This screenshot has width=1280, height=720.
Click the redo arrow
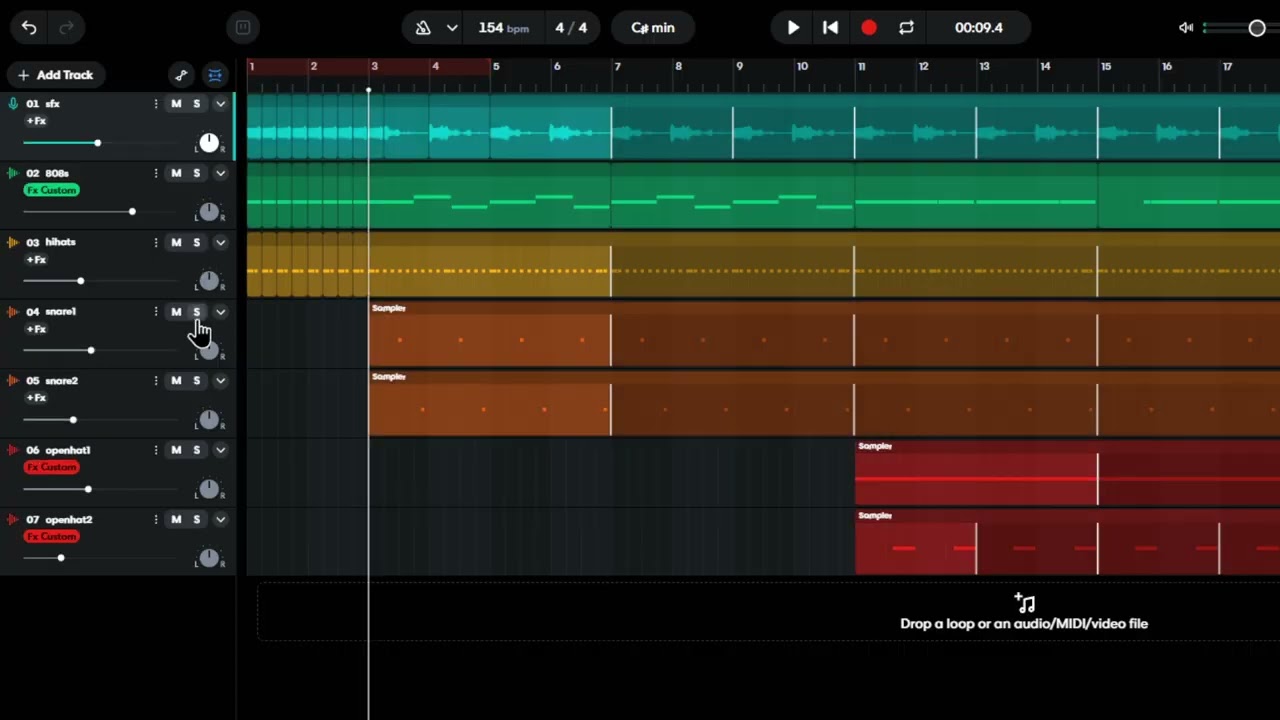coord(67,28)
